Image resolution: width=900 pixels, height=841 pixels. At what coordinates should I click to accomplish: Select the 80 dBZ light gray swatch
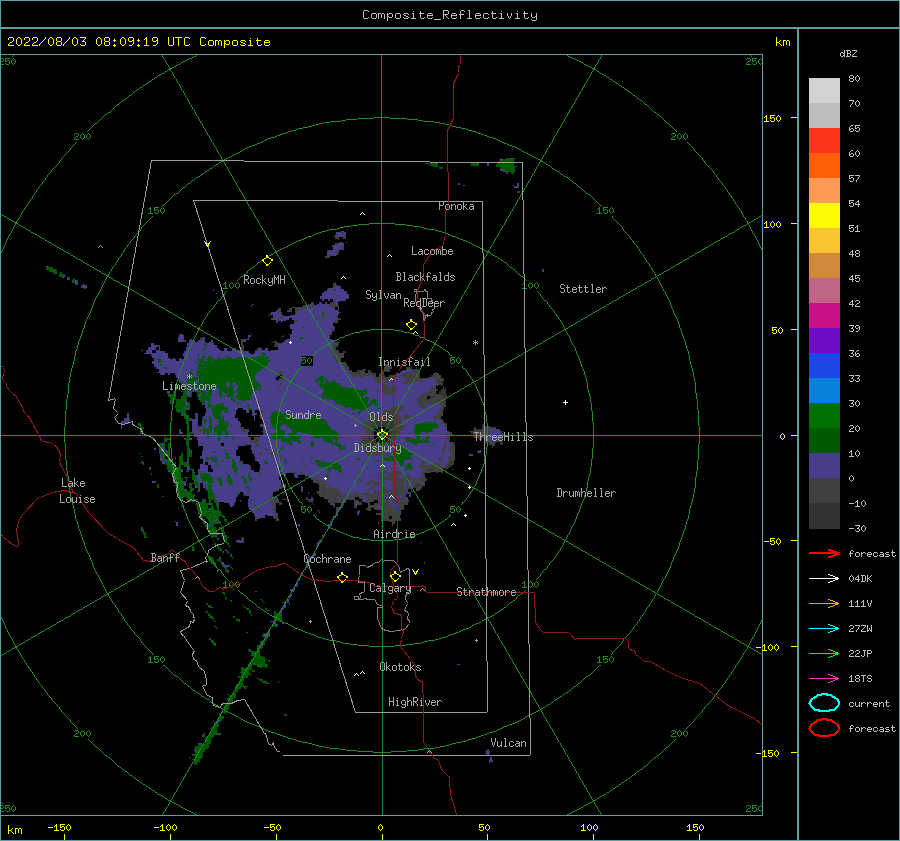[824, 90]
